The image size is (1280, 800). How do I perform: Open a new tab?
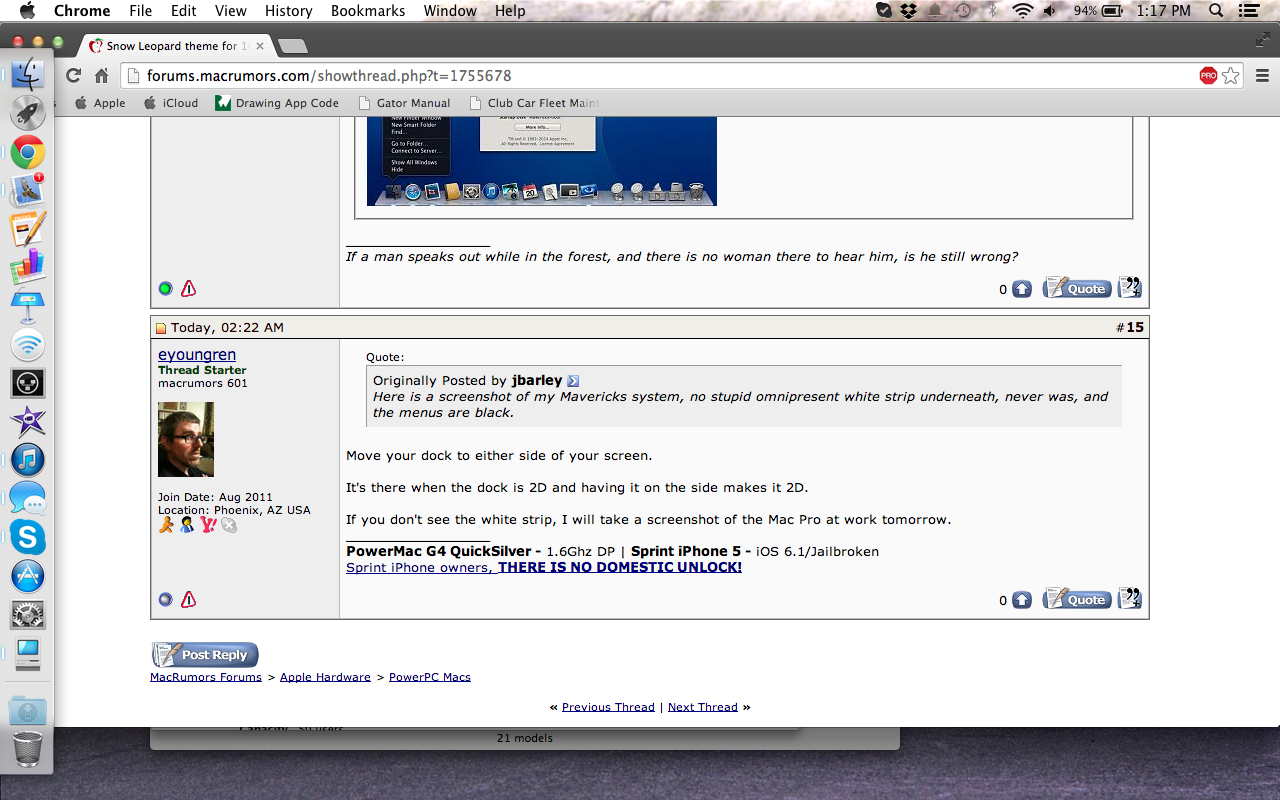click(292, 46)
